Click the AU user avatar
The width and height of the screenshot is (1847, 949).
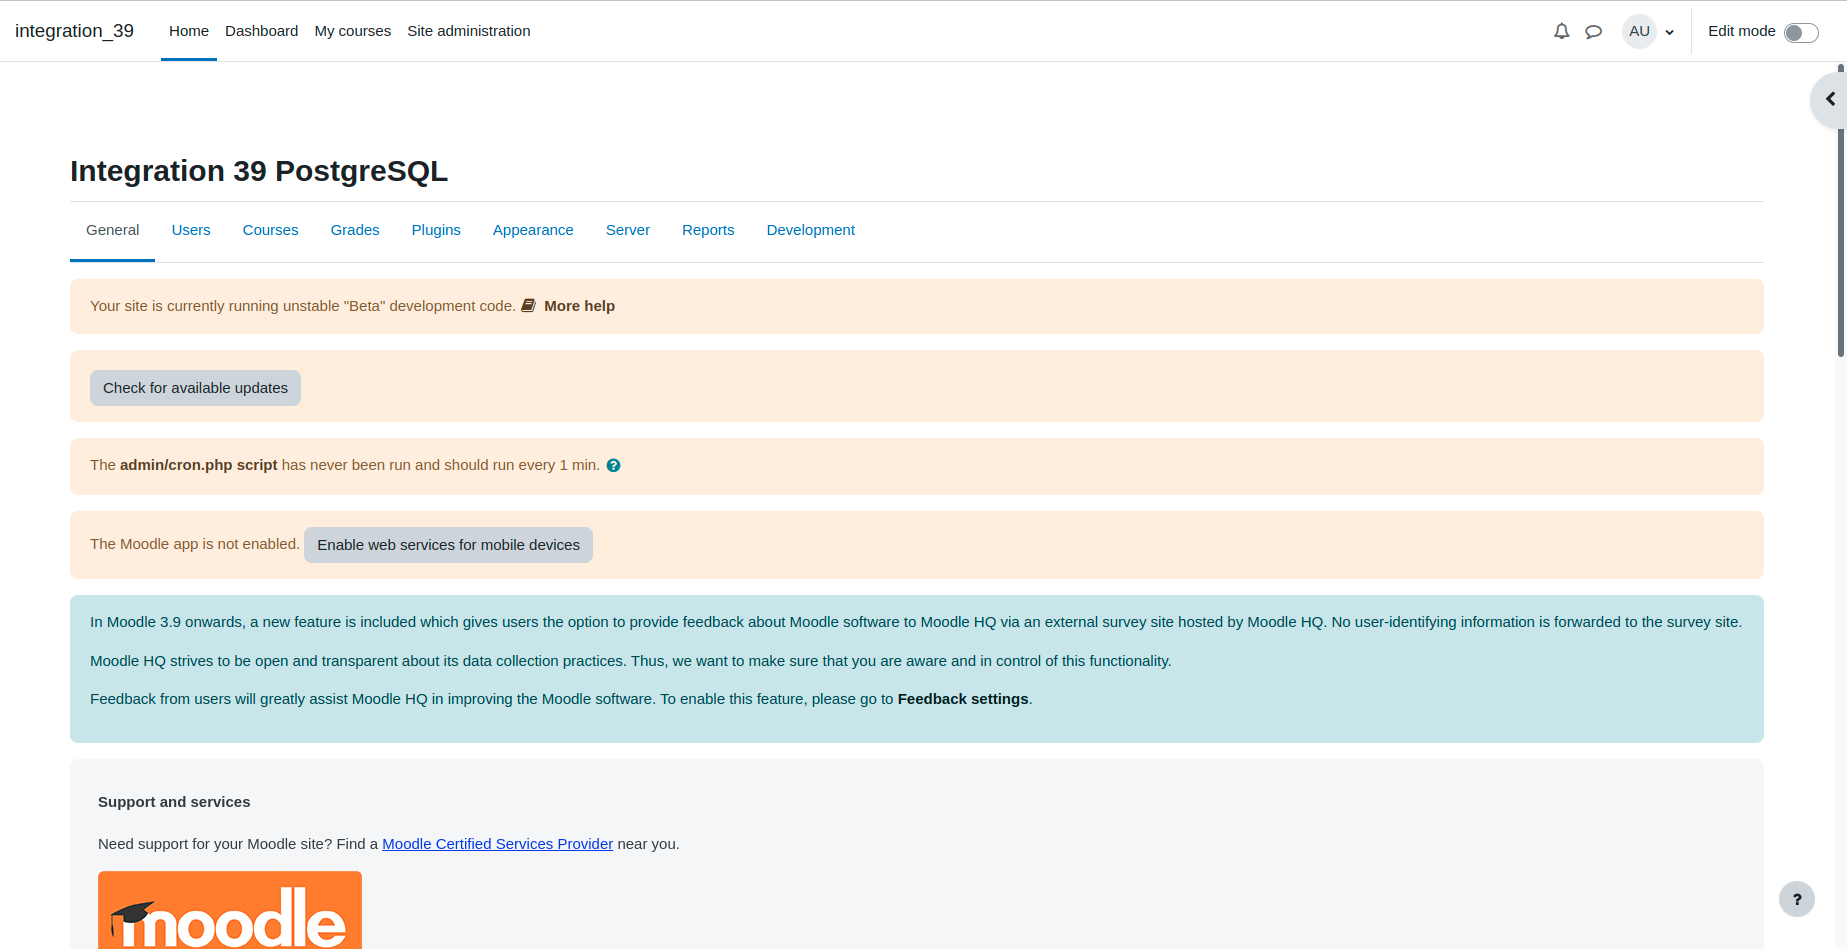tap(1639, 31)
